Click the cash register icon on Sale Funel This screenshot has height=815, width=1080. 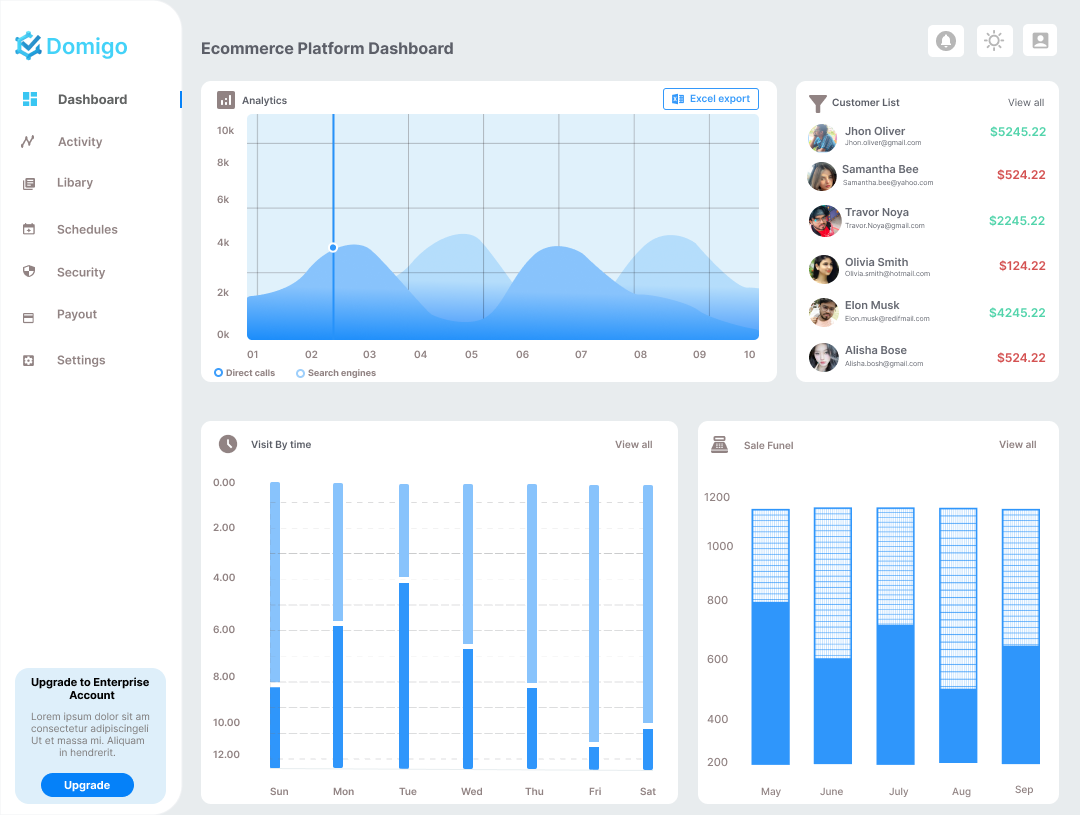click(x=720, y=444)
